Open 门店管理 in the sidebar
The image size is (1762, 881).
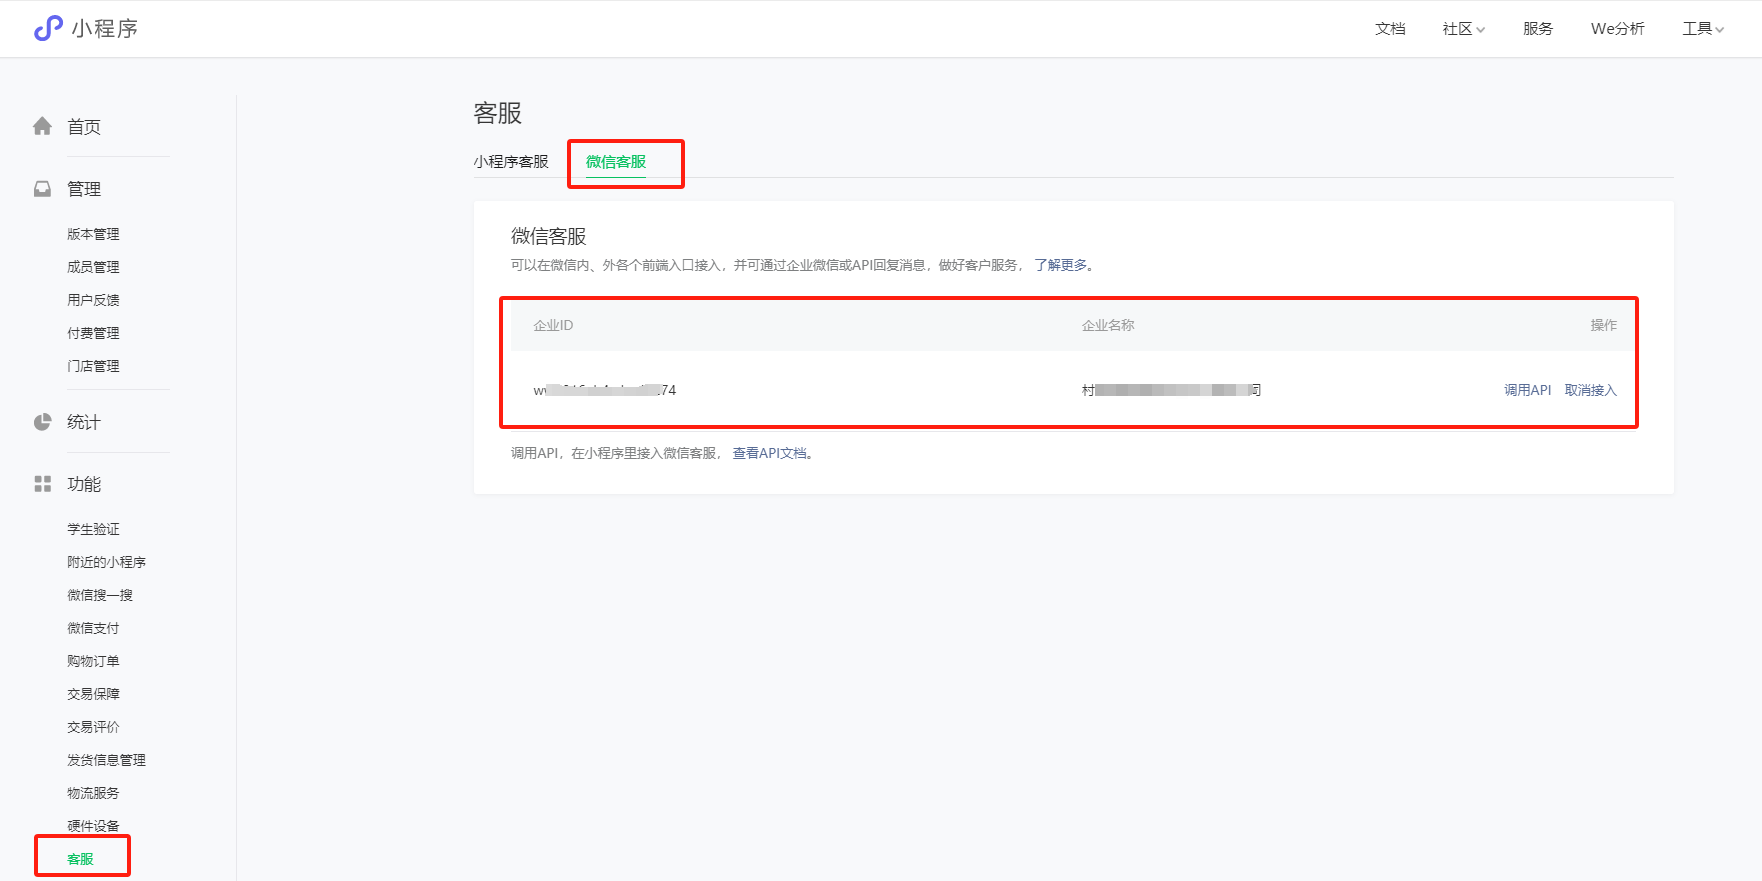[93, 366]
